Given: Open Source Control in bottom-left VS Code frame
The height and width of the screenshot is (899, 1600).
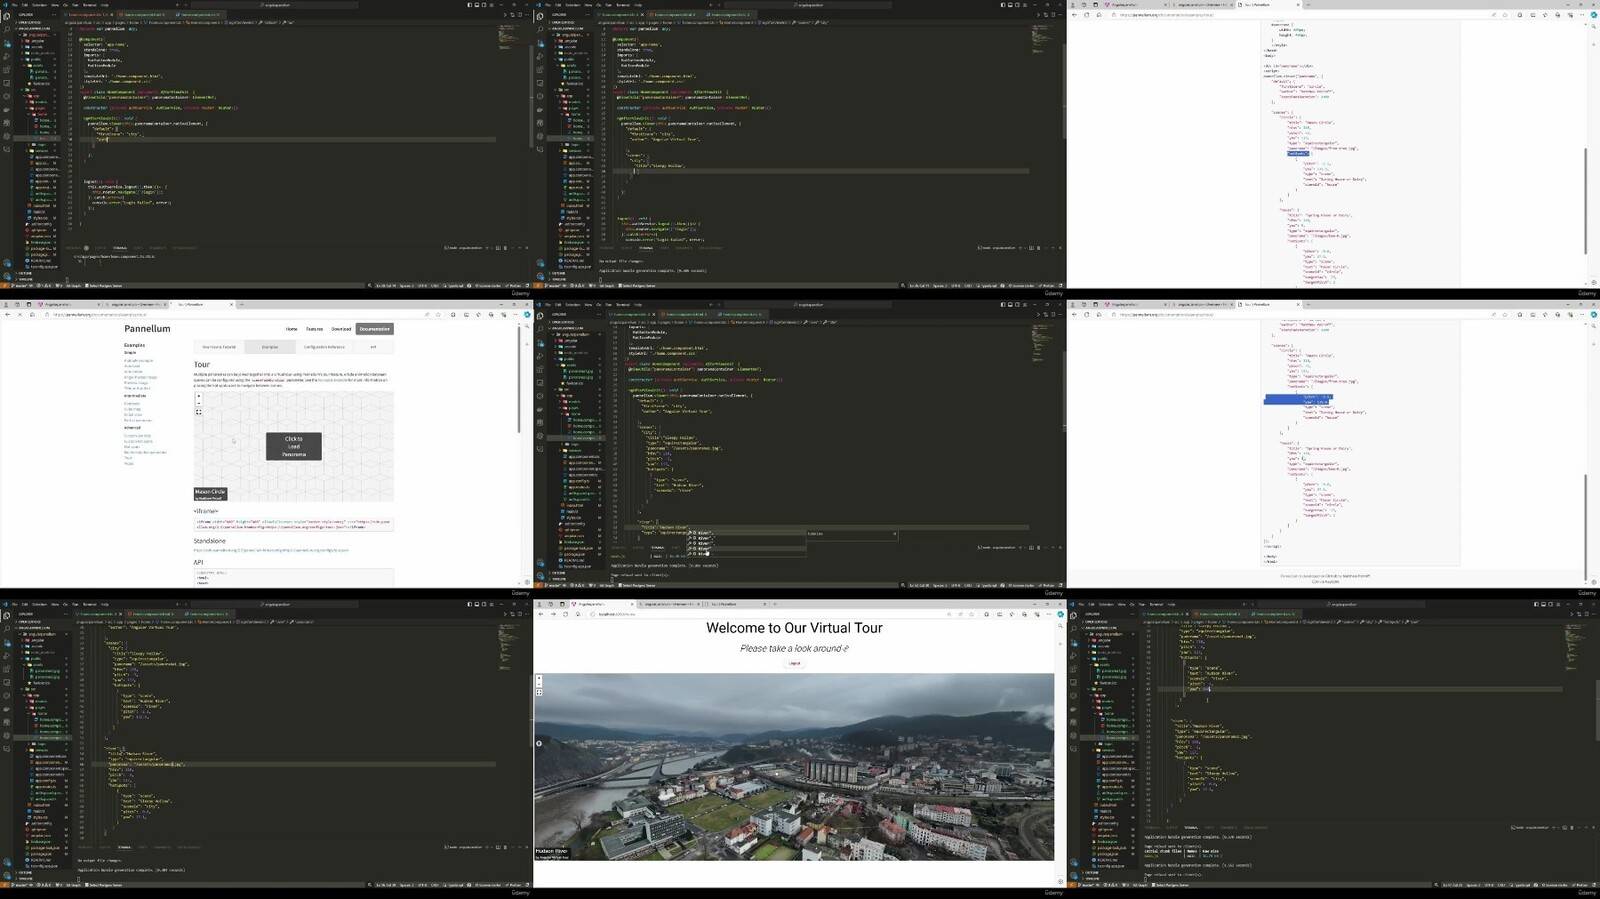Looking at the screenshot, I should click(x=7, y=643).
